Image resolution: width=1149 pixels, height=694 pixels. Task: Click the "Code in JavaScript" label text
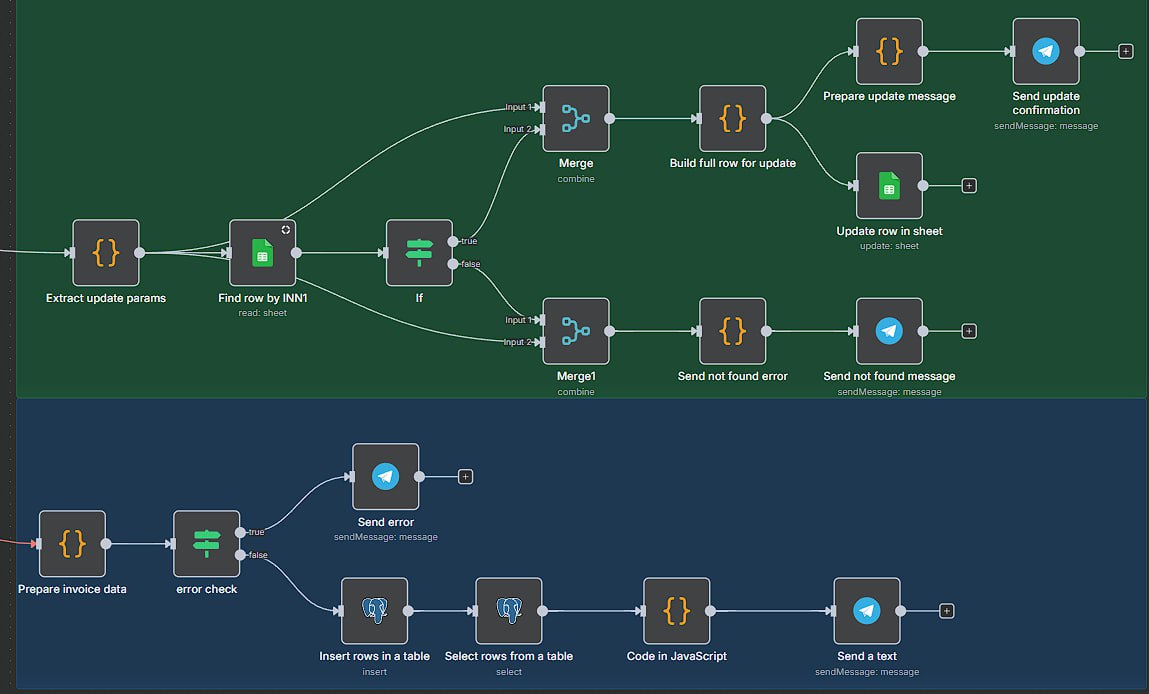(676, 656)
